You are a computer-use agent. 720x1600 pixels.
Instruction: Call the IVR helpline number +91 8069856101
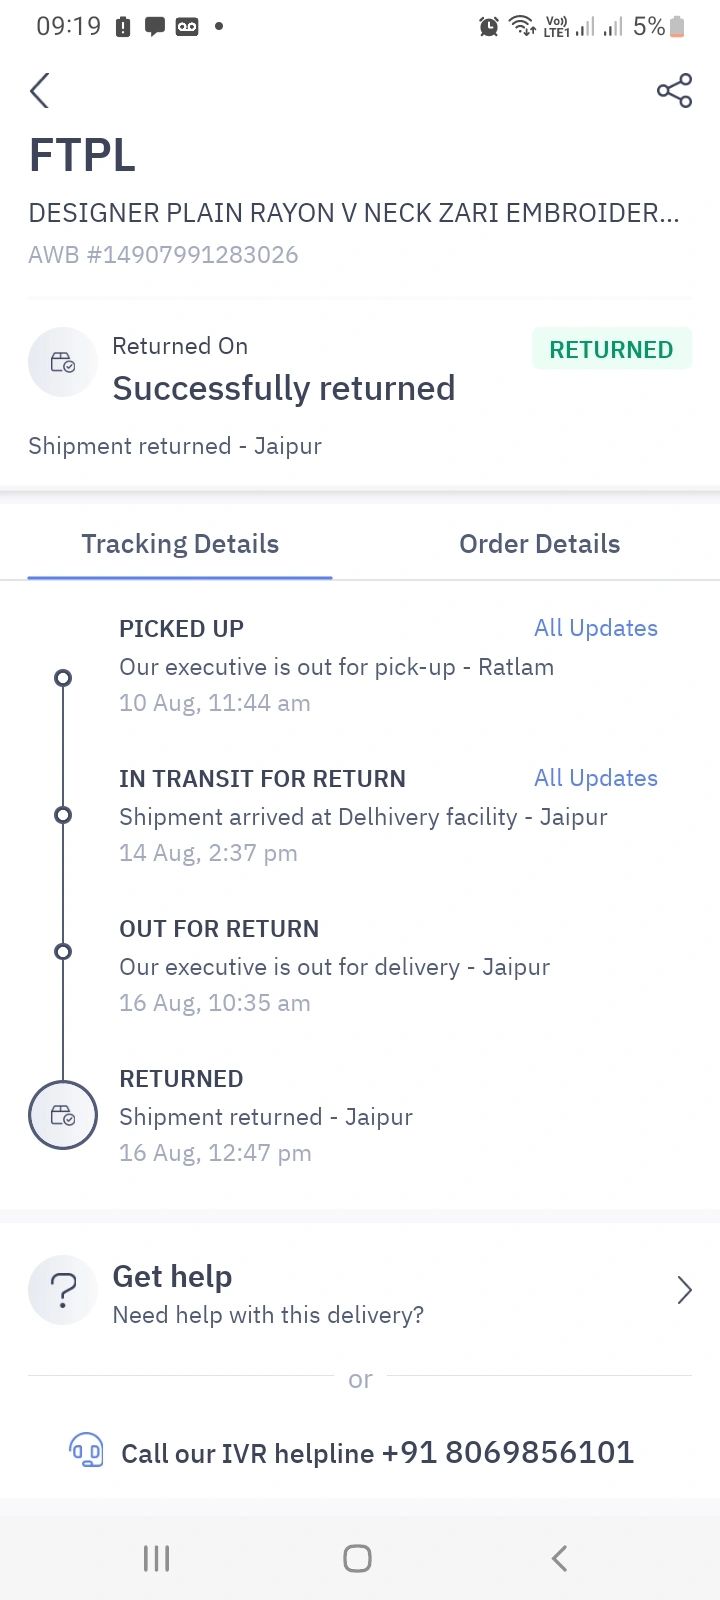click(x=508, y=1452)
